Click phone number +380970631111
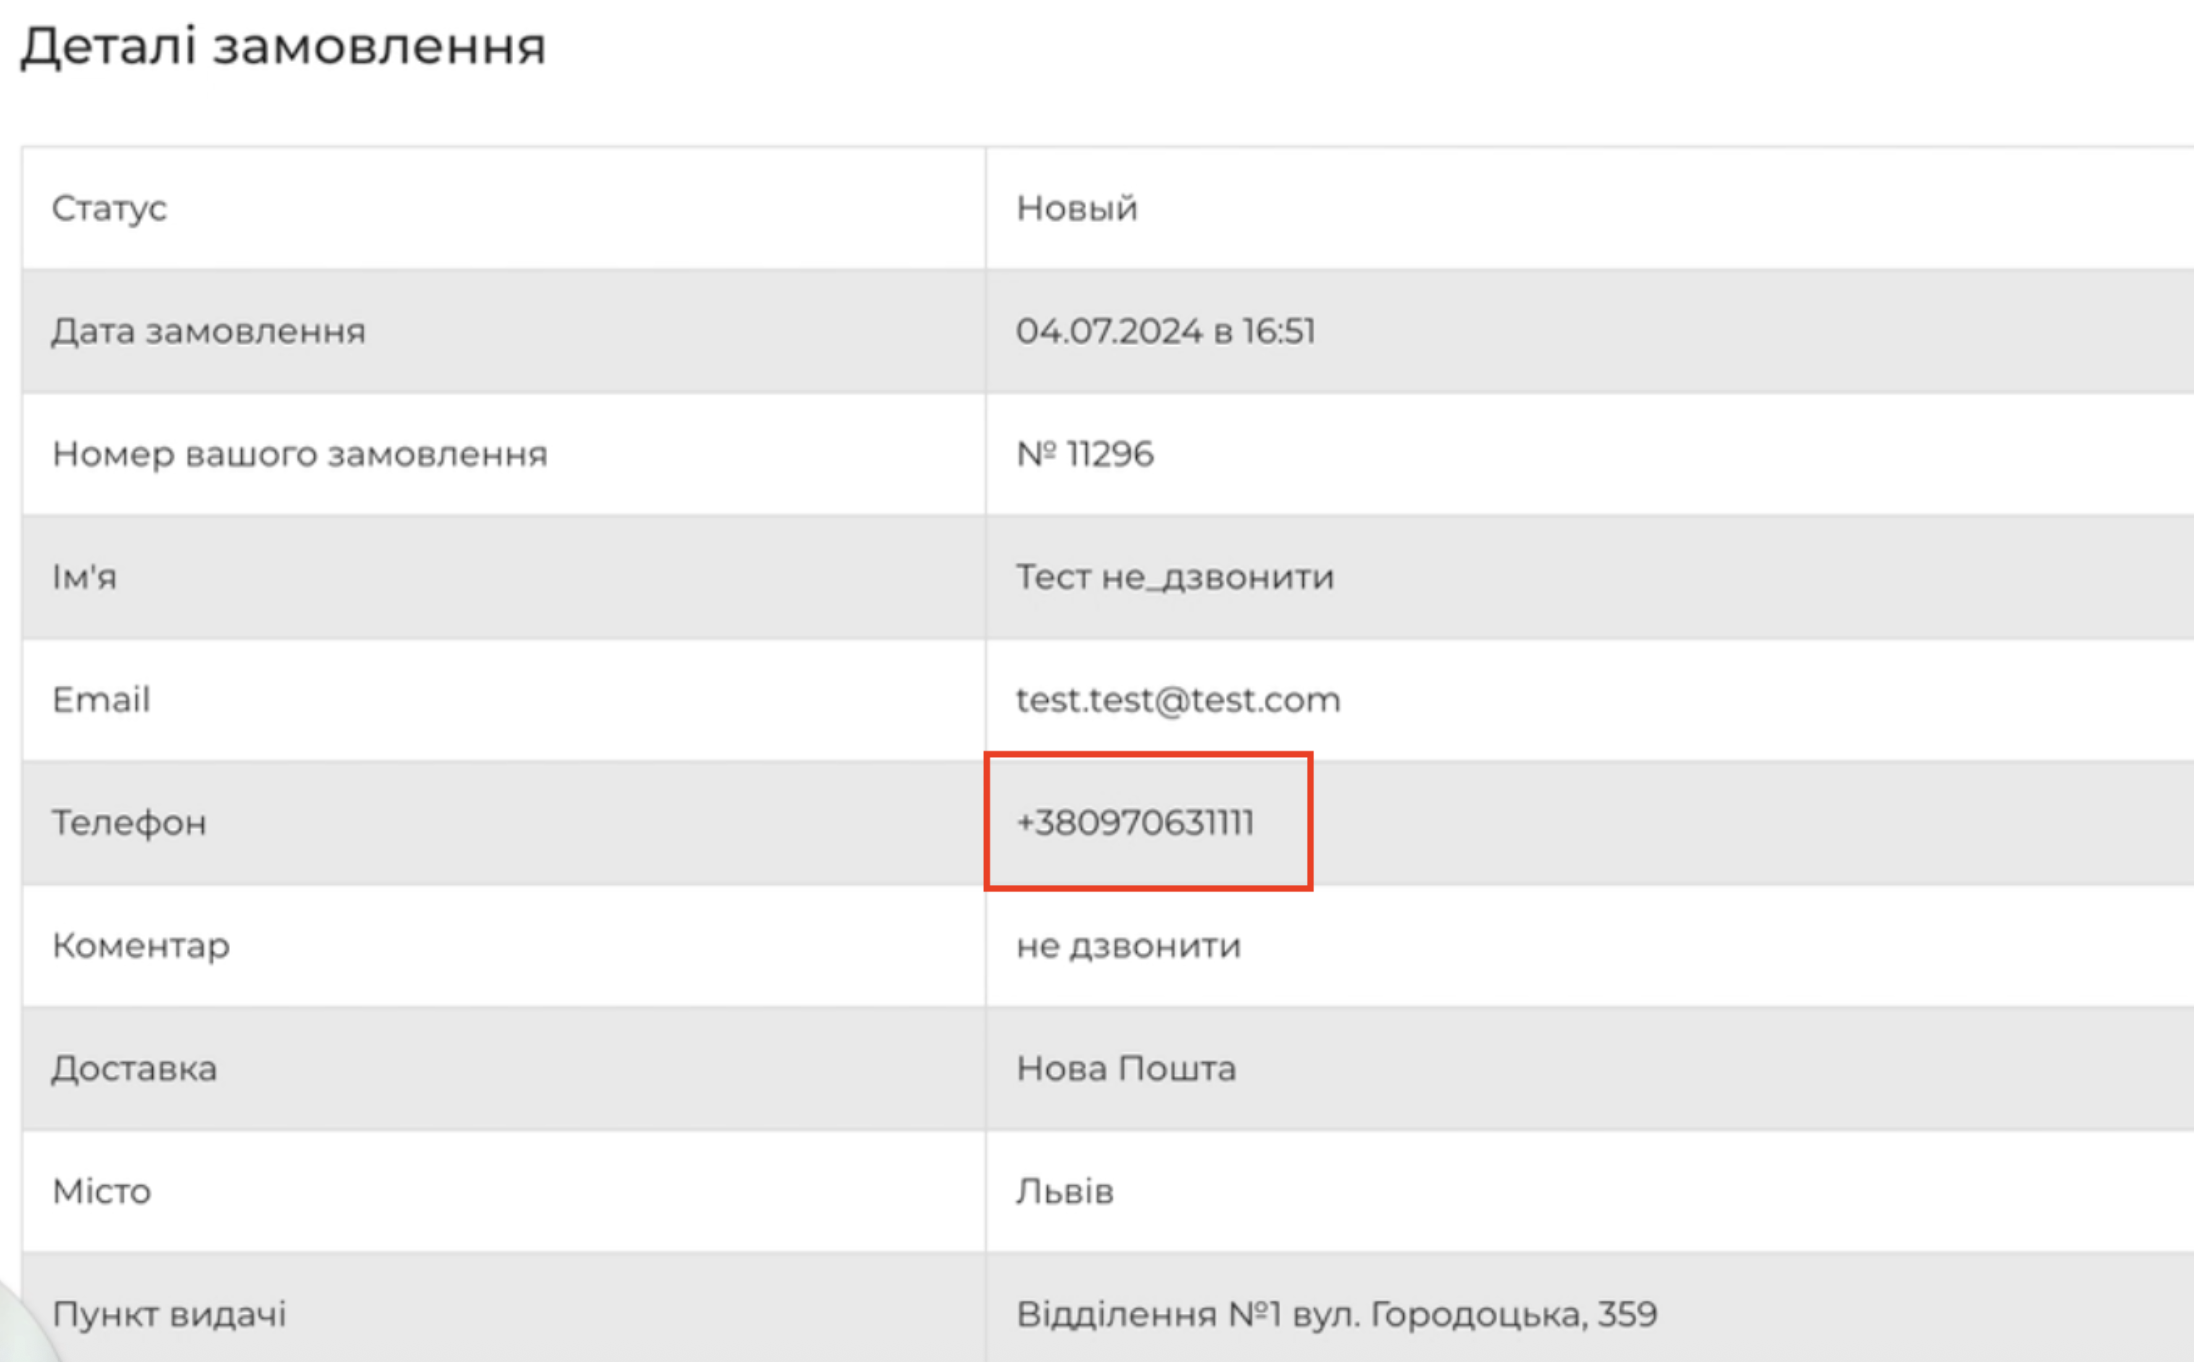This screenshot has height=1362, width=2194. (1134, 823)
